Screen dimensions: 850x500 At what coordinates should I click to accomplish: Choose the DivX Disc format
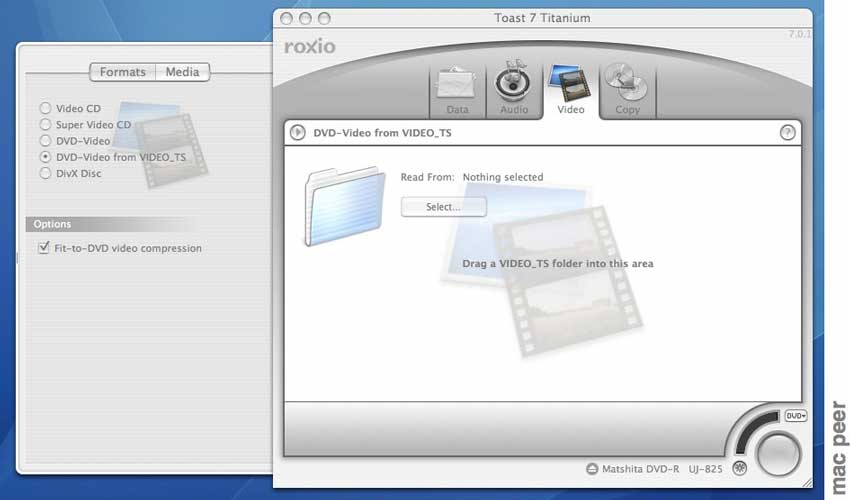point(46,174)
